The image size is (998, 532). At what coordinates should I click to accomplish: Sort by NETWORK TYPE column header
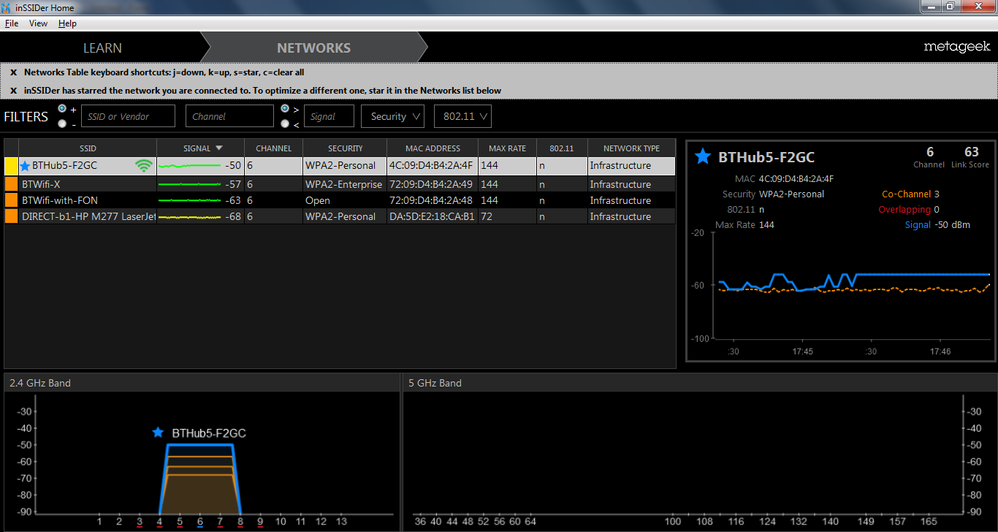tap(631, 148)
